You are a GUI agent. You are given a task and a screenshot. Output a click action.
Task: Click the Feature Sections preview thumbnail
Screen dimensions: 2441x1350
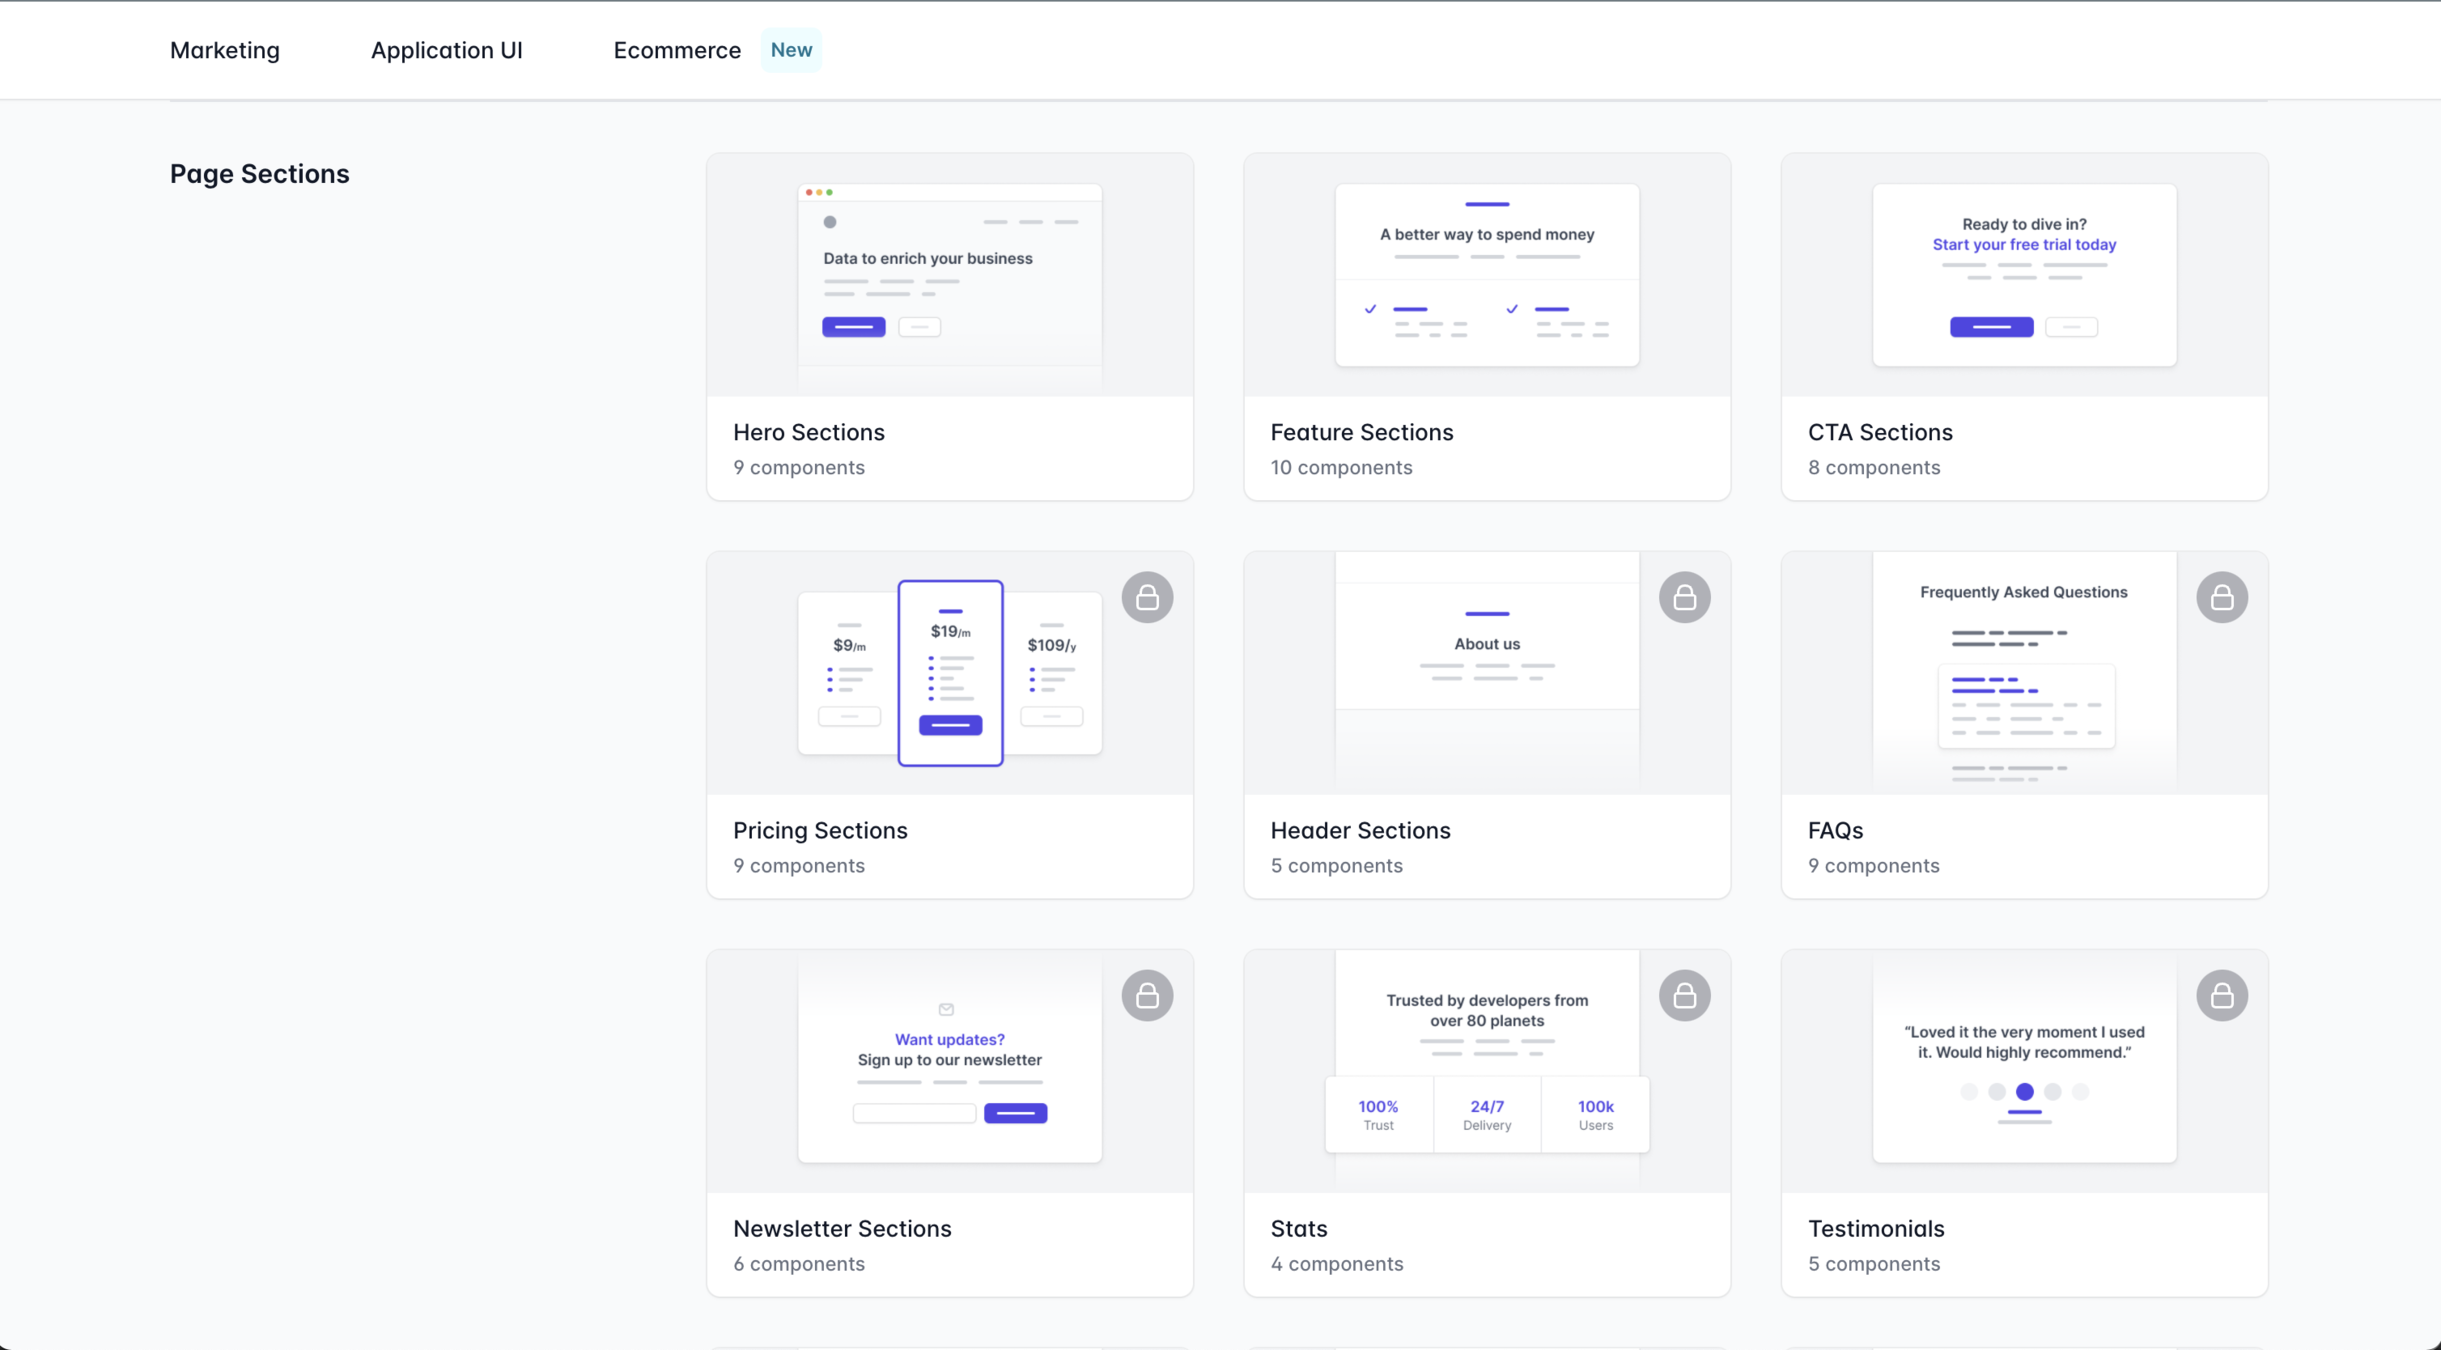[x=1486, y=275]
